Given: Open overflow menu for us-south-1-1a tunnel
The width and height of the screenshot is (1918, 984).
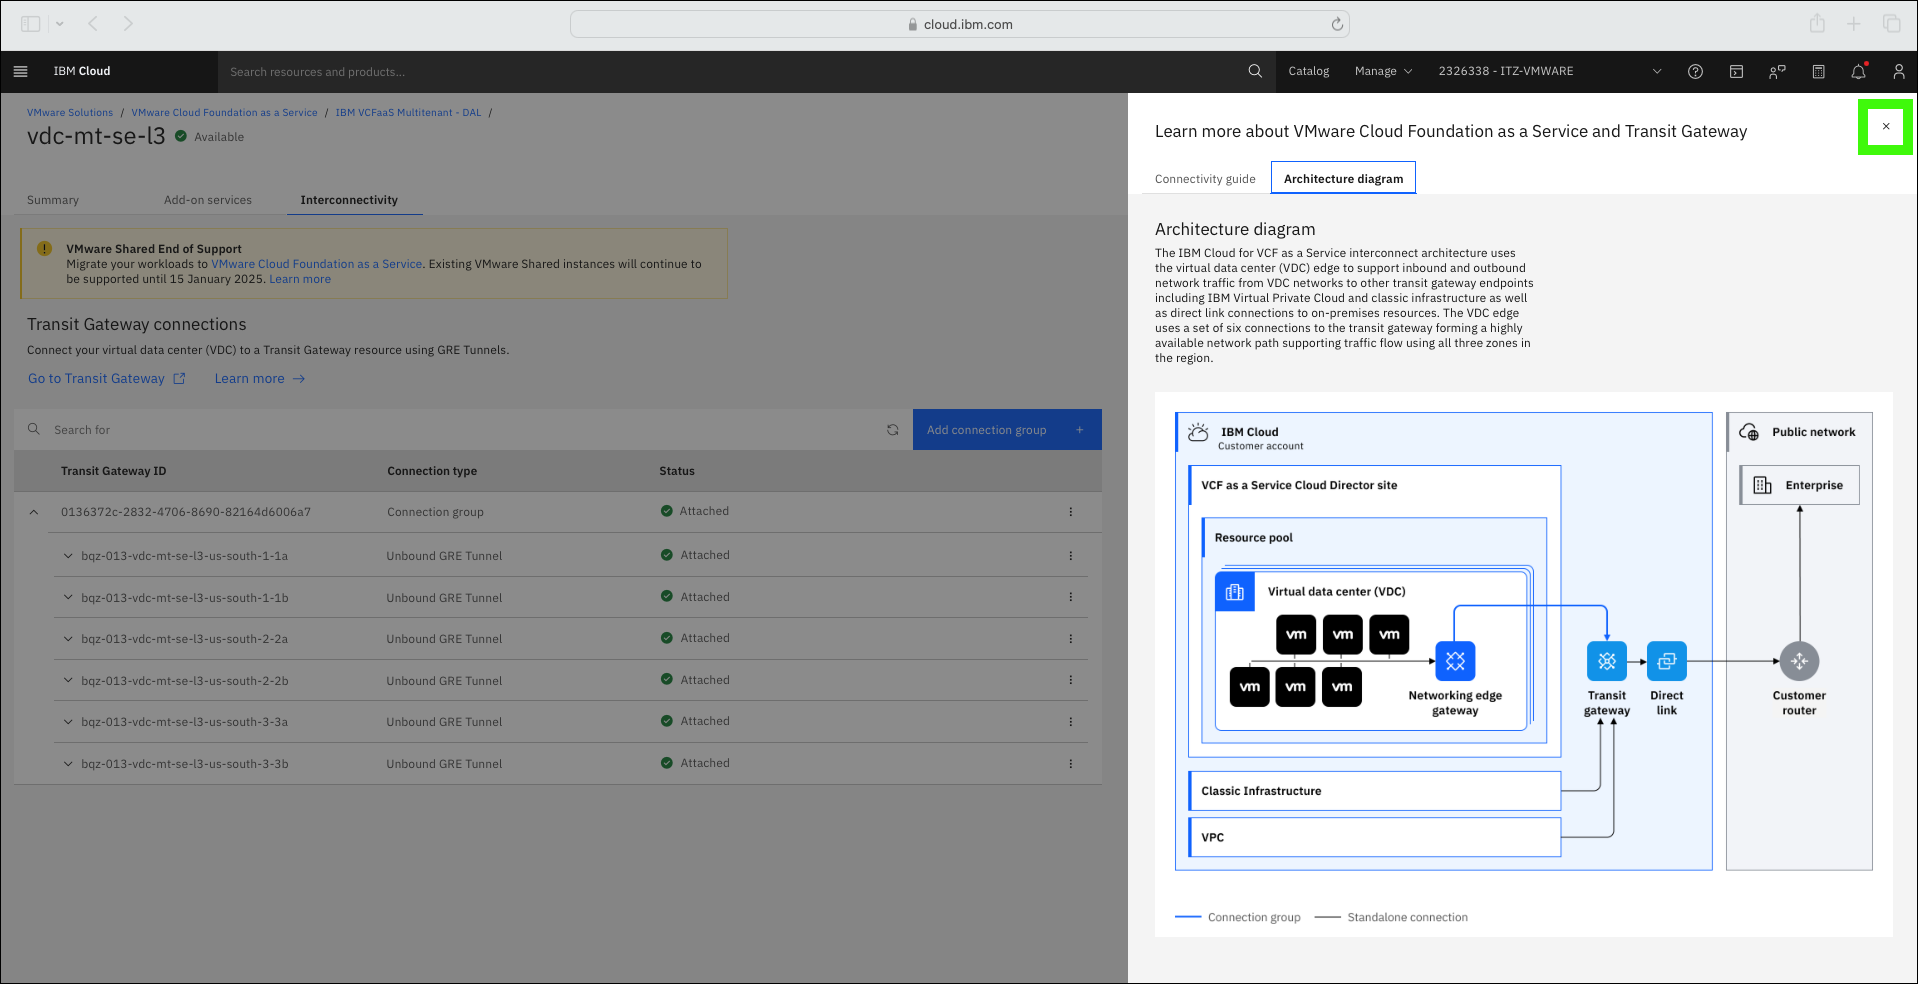Looking at the screenshot, I should coord(1070,556).
